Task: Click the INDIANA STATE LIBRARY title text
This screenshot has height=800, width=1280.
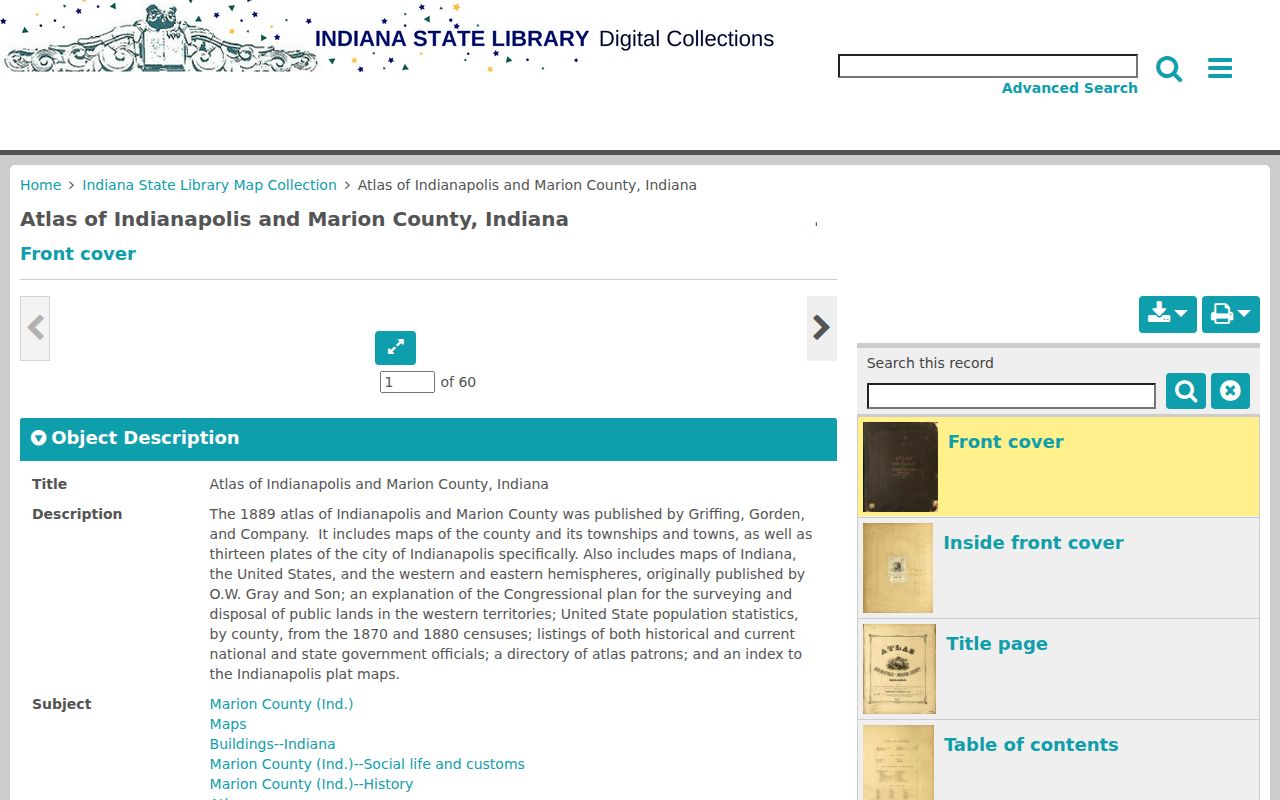Action: (452, 39)
